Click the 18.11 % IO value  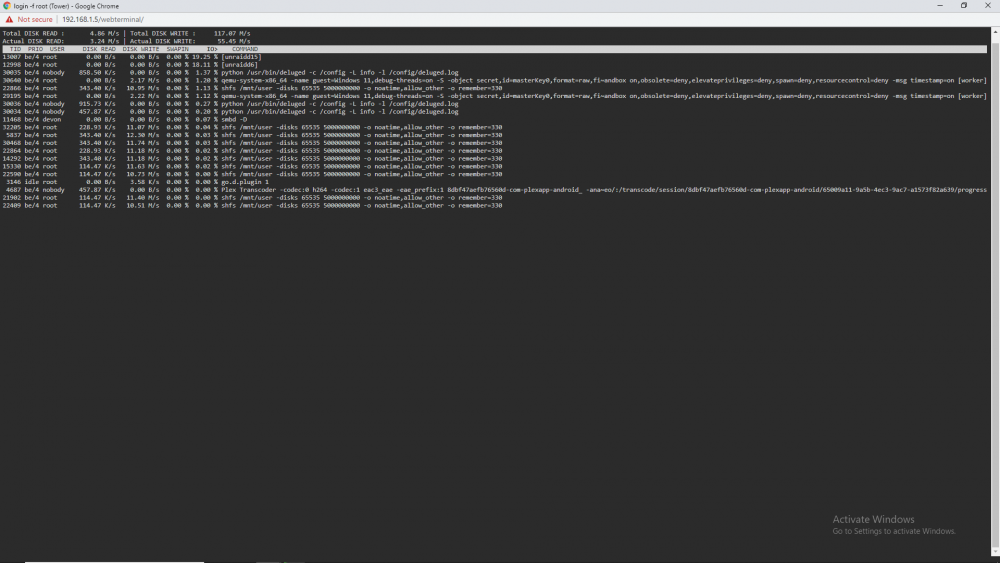click(x=205, y=64)
